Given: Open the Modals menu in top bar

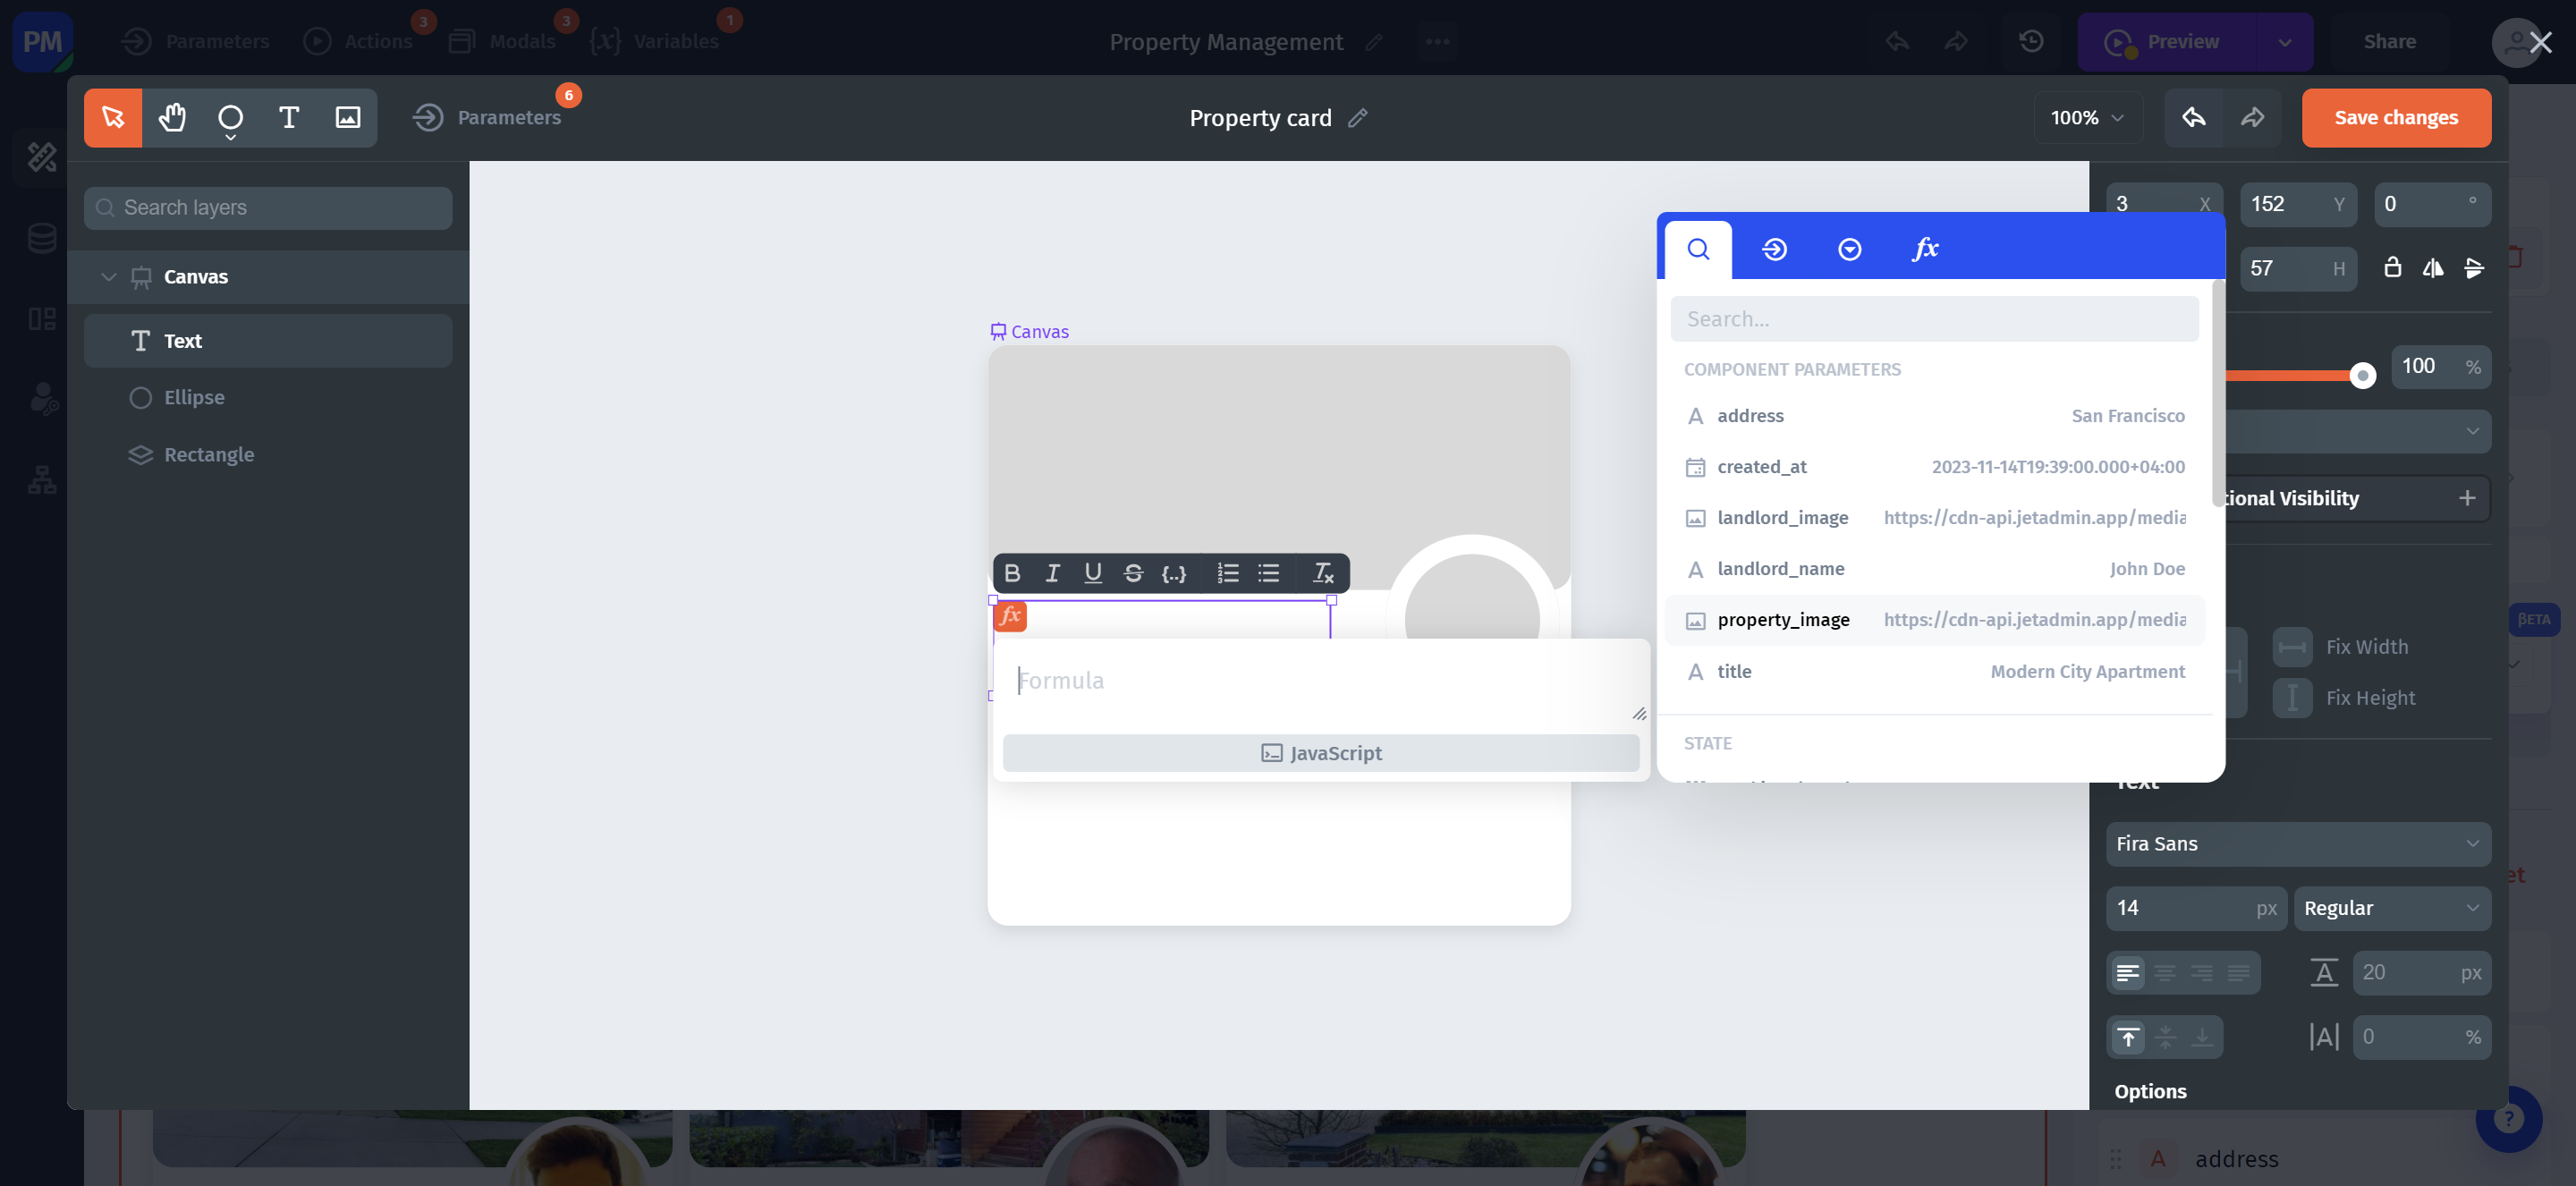Looking at the screenshot, I should (502, 41).
